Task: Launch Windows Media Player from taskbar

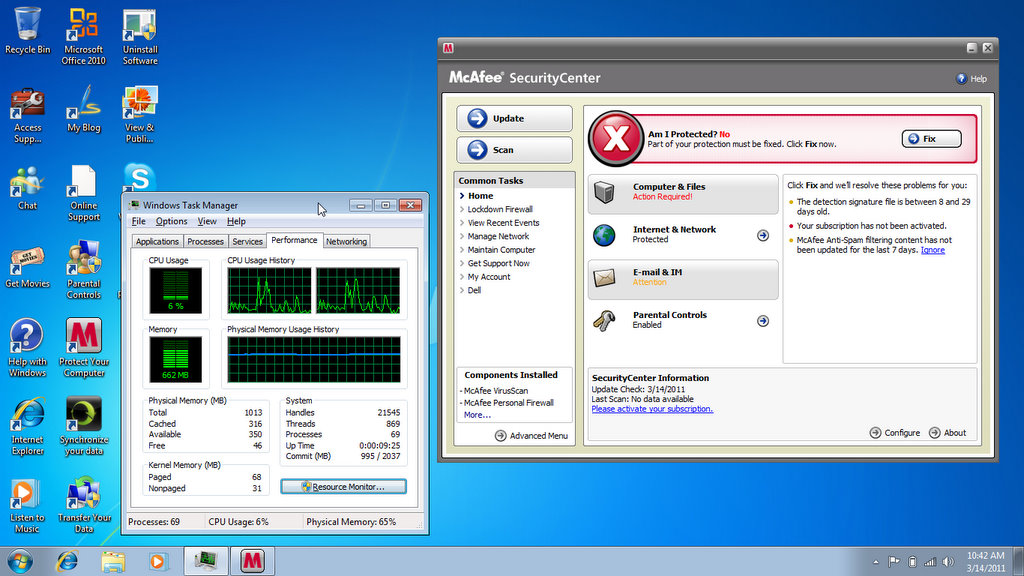Action: pyautogui.click(x=158, y=561)
